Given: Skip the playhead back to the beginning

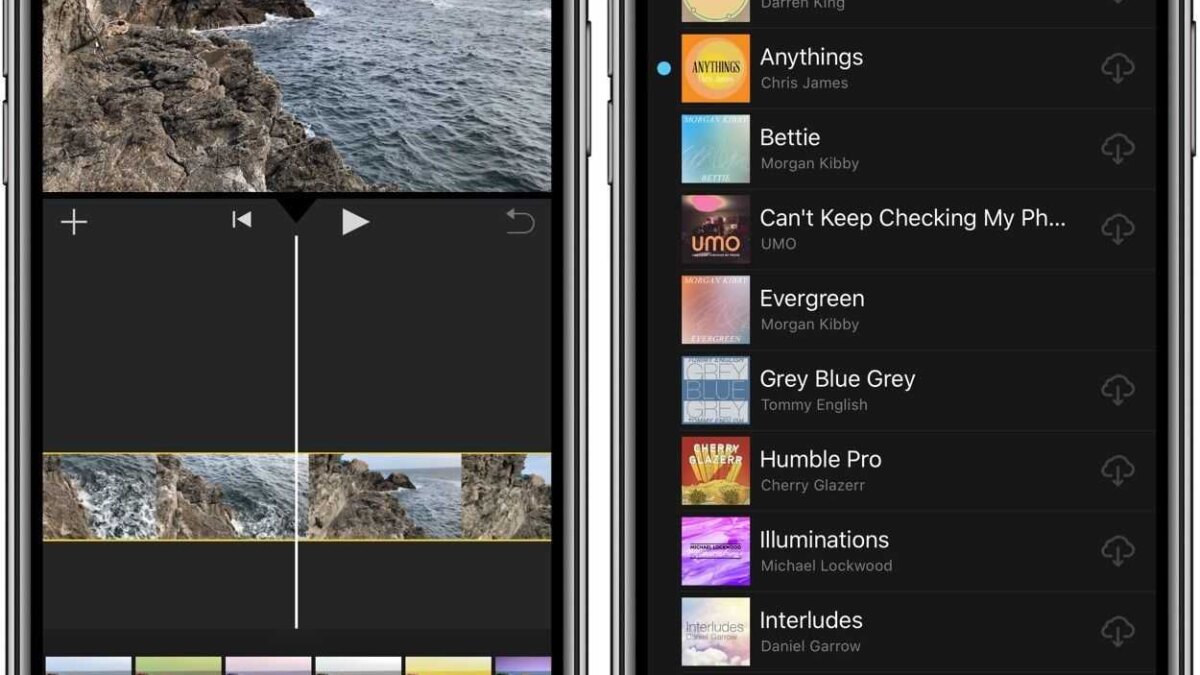Looking at the screenshot, I should tap(242, 222).
